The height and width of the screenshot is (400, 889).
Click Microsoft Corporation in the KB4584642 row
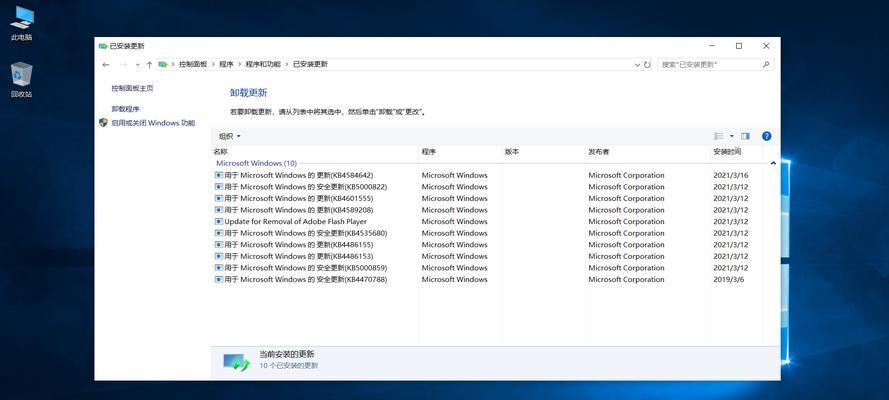pyautogui.click(x=626, y=176)
